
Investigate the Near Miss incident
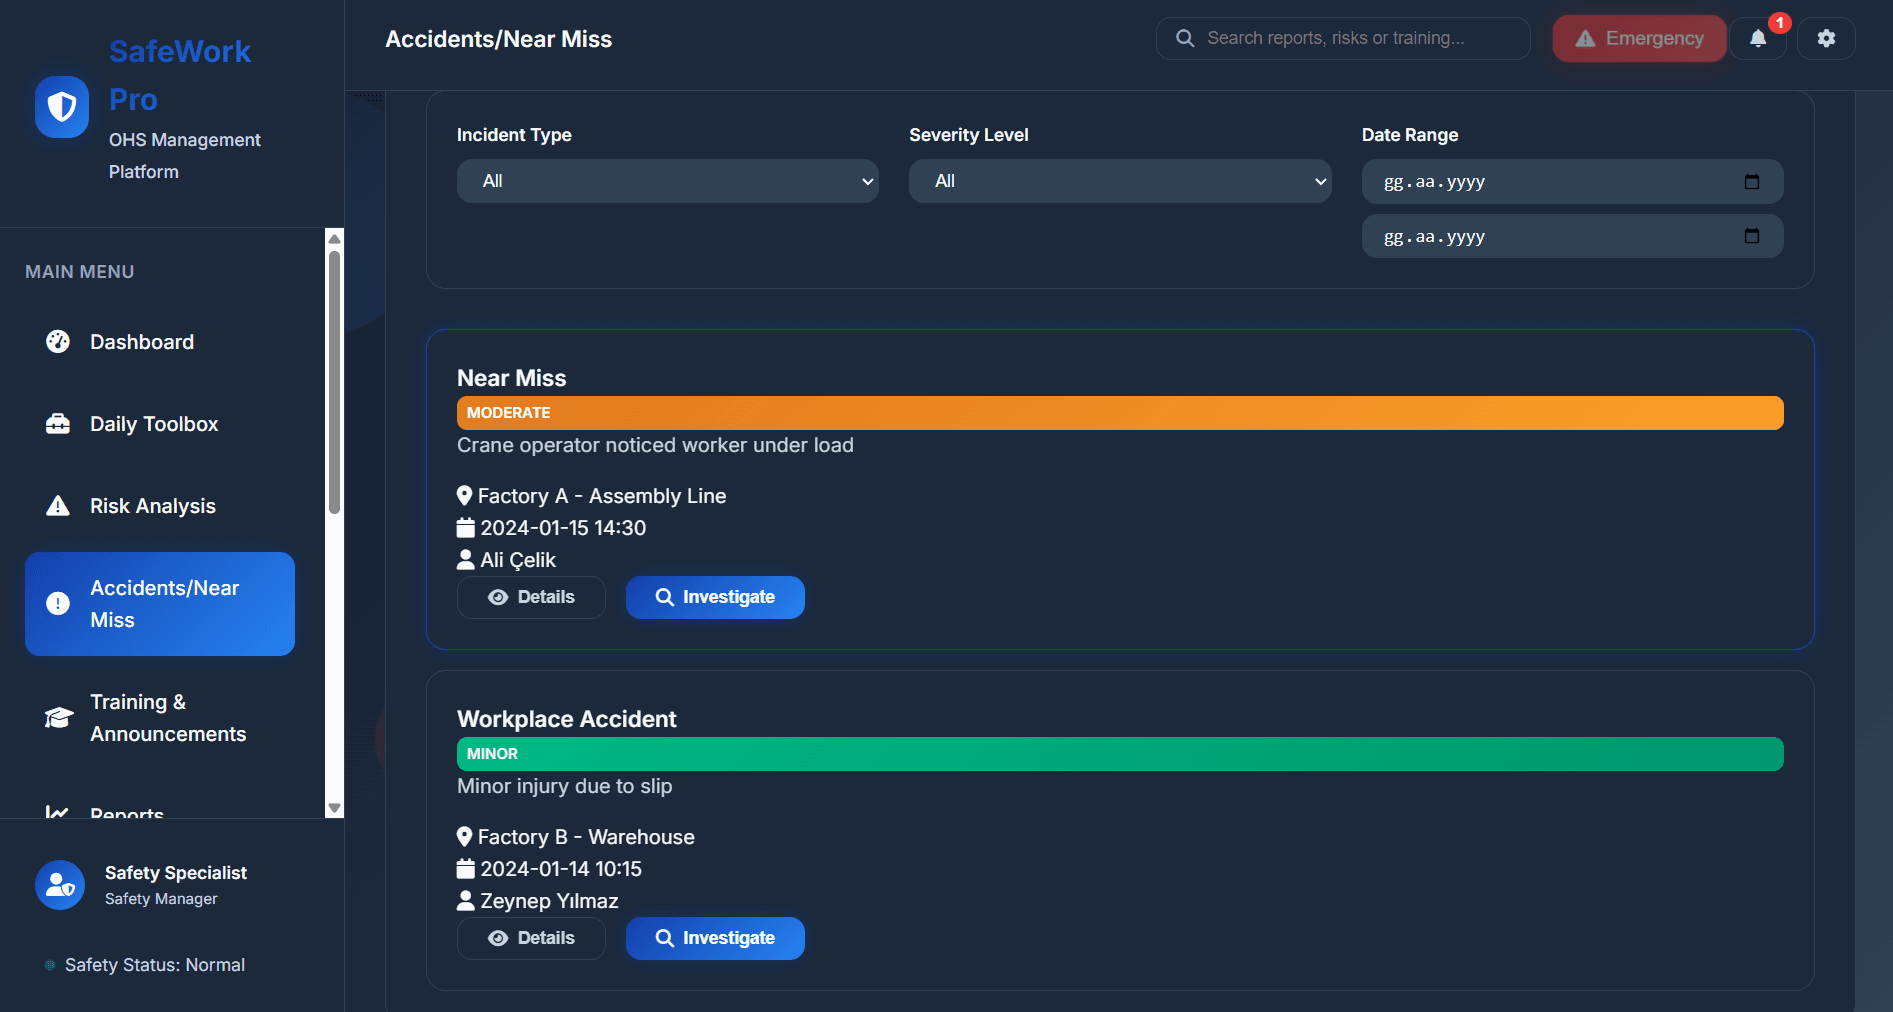coord(715,597)
